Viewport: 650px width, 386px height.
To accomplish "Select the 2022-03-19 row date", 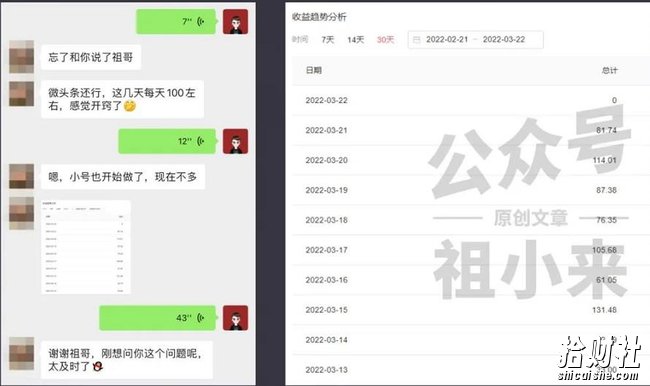I will coord(326,190).
